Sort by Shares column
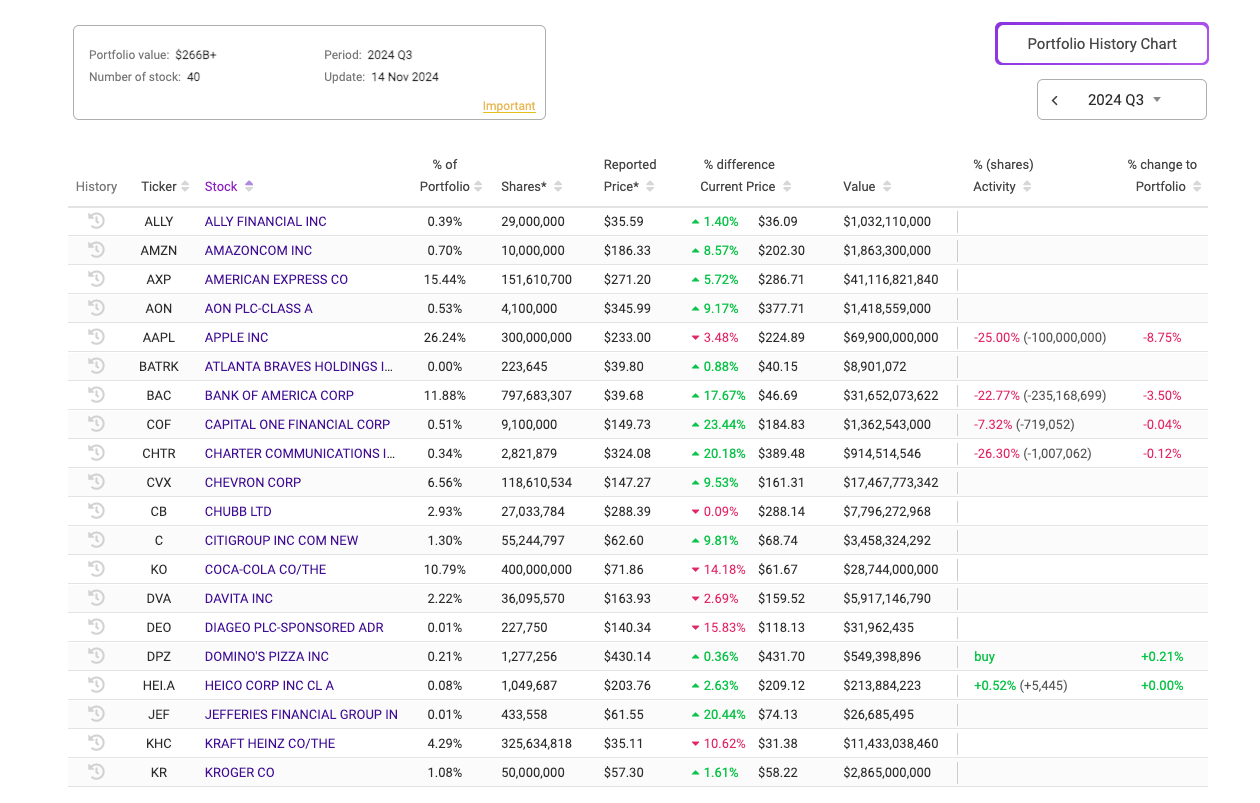1260x803 pixels. [531, 186]
